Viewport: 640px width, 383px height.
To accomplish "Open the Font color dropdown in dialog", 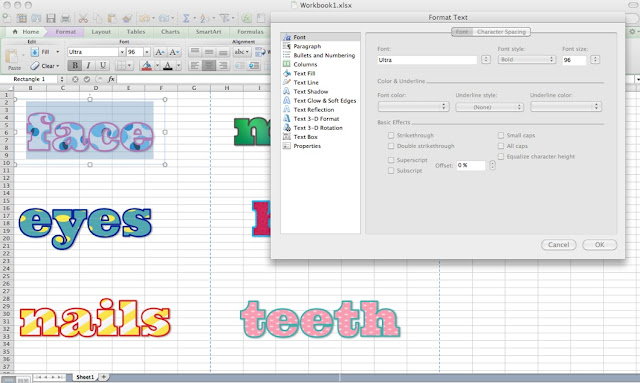I will click(413, 107).
